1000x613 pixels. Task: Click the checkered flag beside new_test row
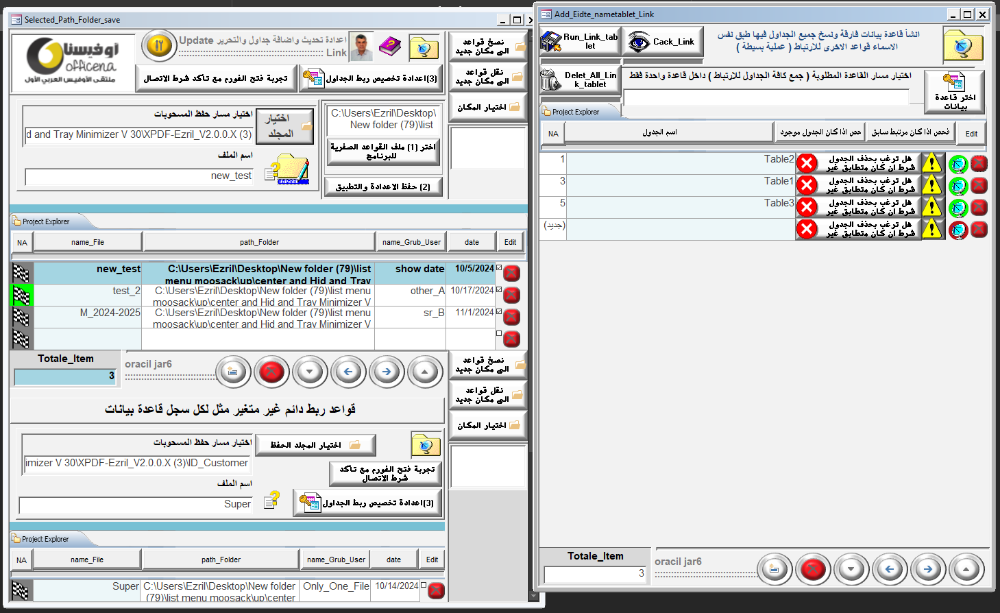click(x=21, y=272)
